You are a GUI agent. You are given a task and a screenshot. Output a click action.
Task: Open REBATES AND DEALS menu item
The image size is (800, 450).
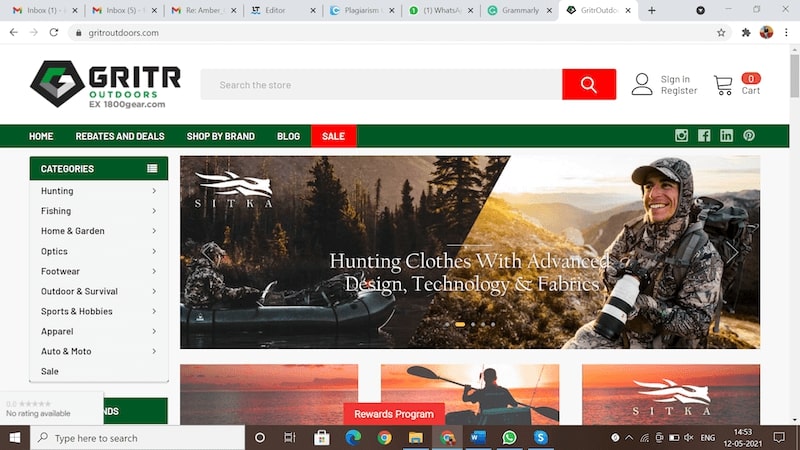point(120,136)
